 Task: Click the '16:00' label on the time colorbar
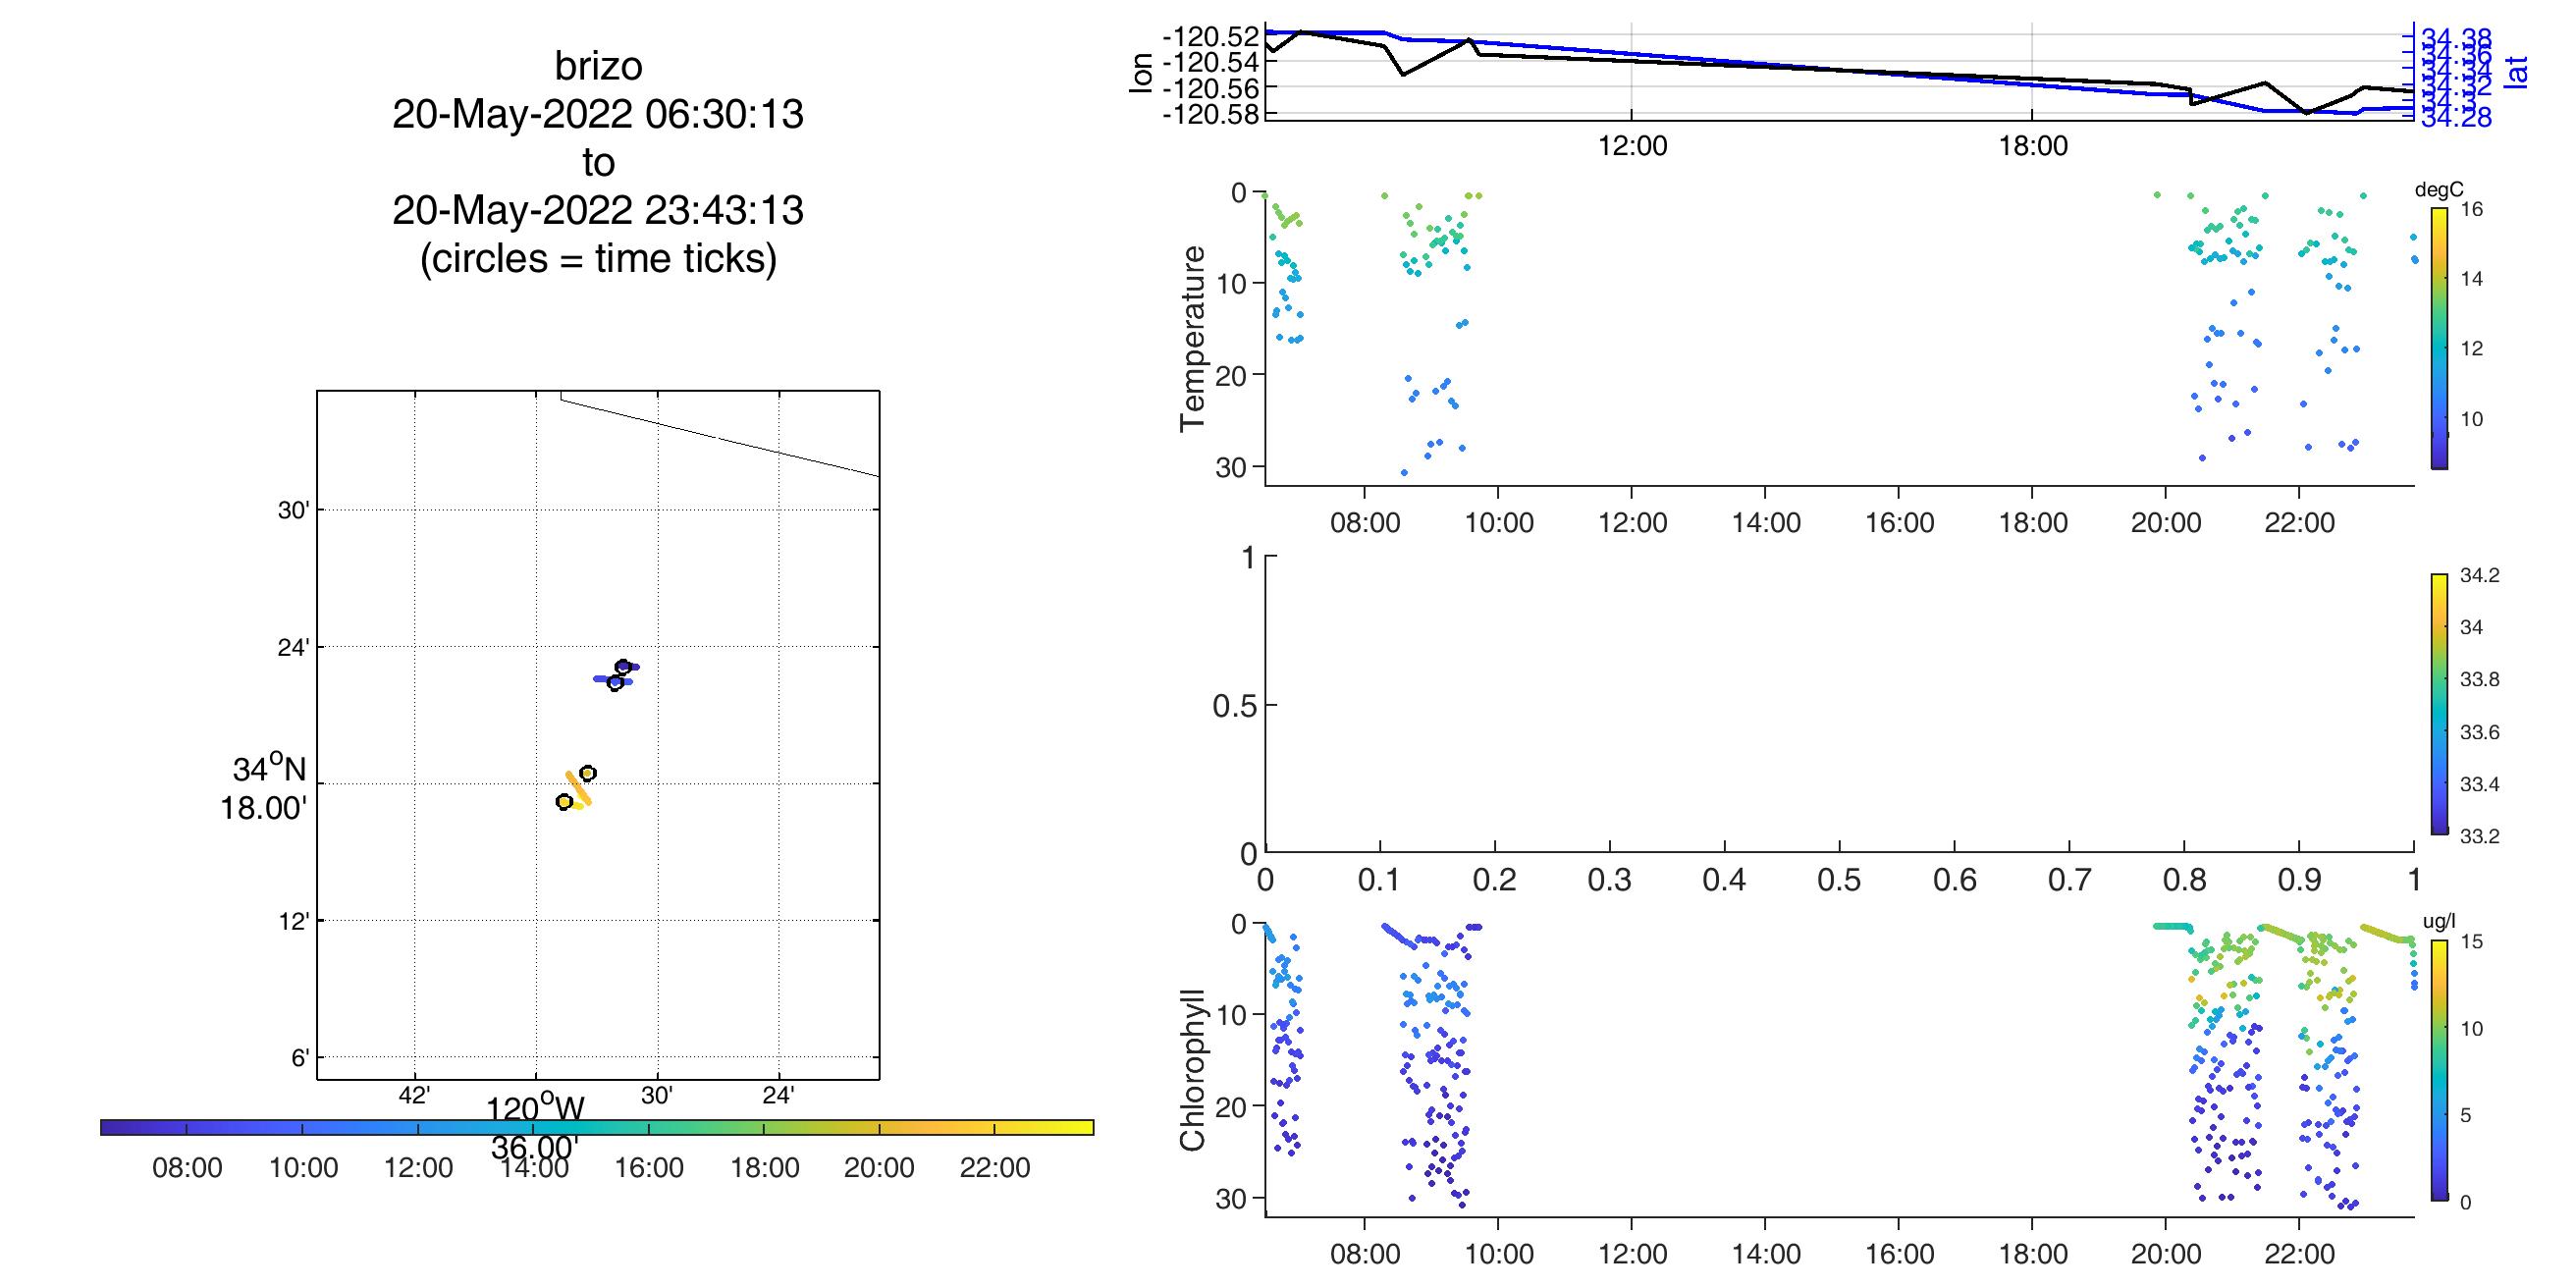pyautogui.click(x=649, y=1168)
